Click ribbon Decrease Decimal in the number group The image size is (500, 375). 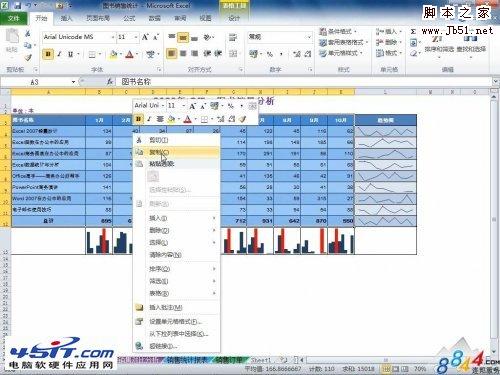(x=307, y=54)
